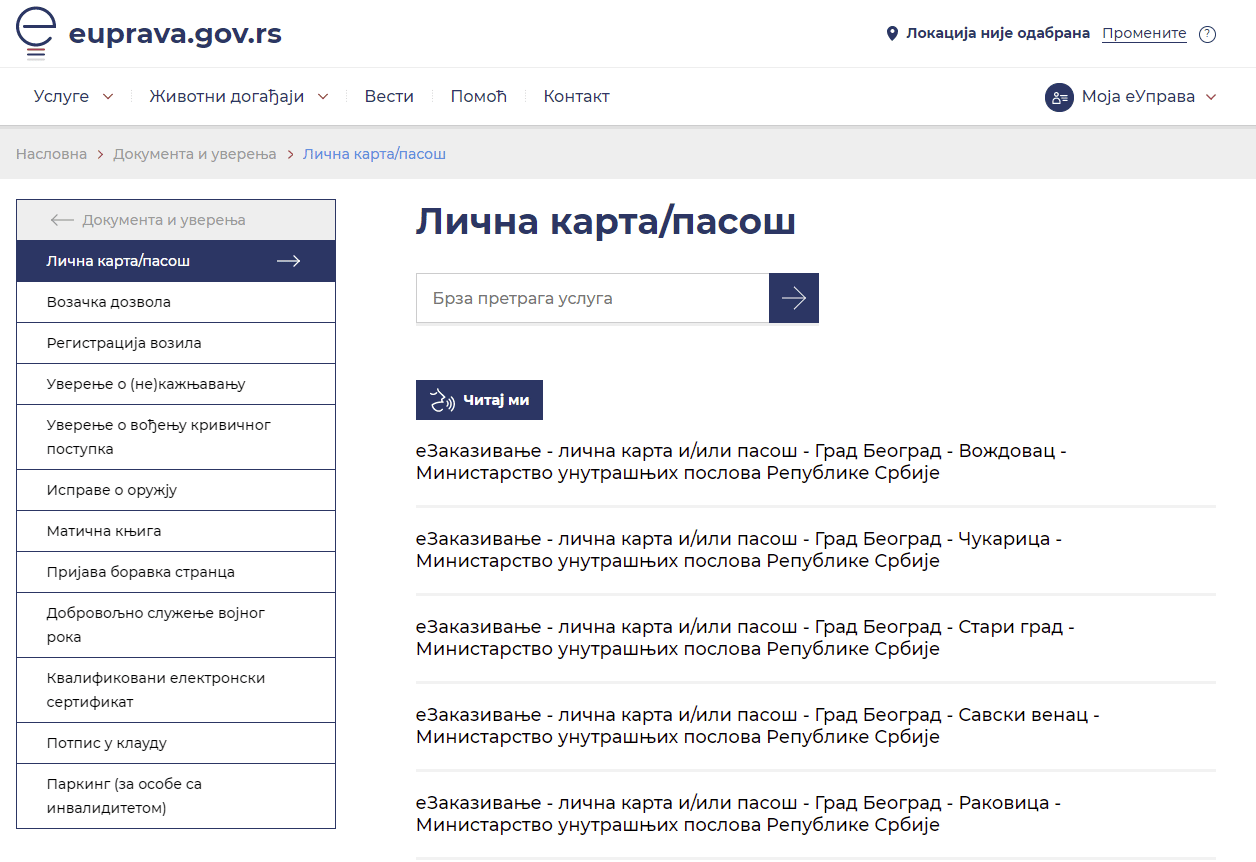This screenshot has height=862, width=1256.
Task: Click the Насловна breadcrumb link
Action: click(51, 154)
